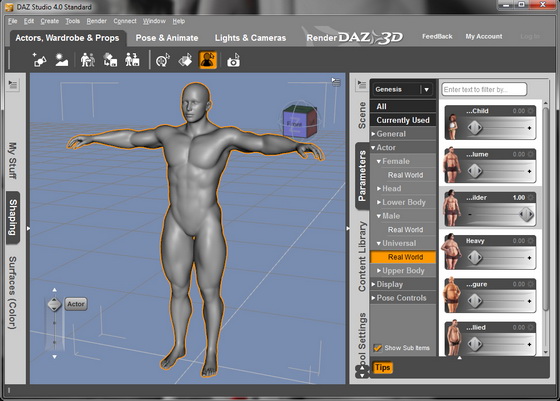Open the My Stuff side tab

pos(13,160)
